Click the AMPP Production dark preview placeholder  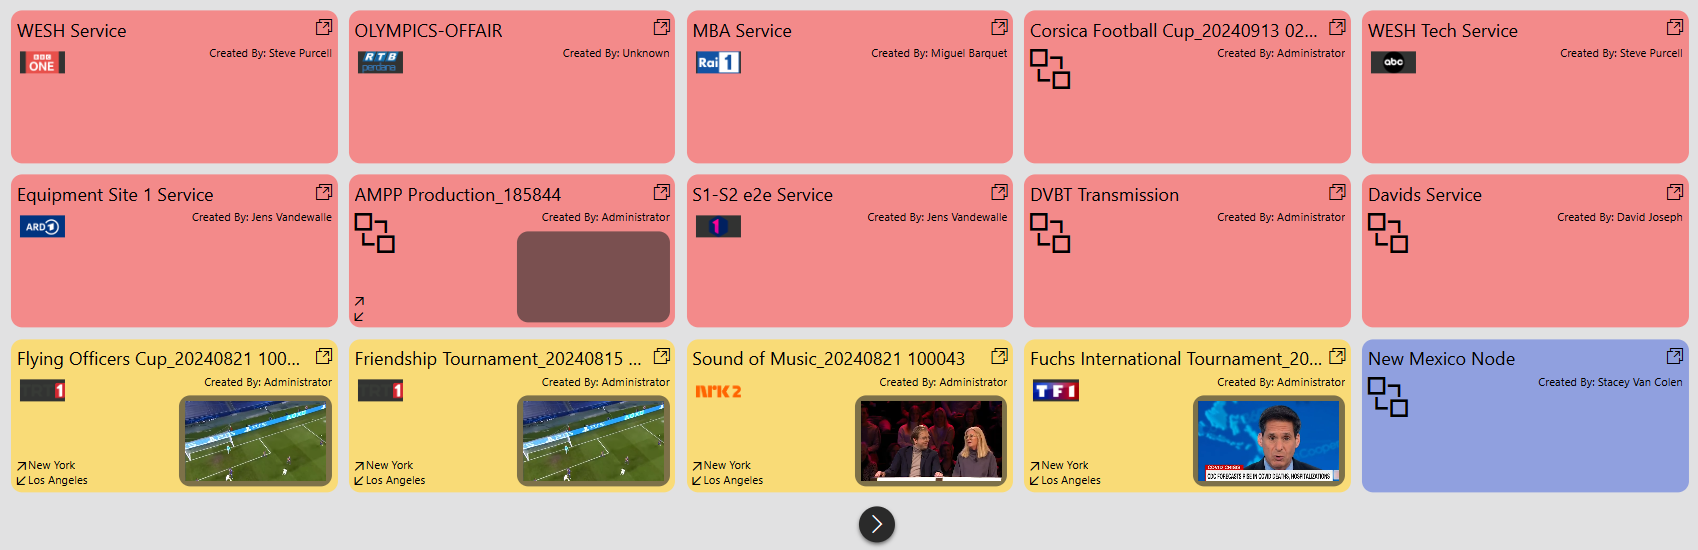coord(593,277)
